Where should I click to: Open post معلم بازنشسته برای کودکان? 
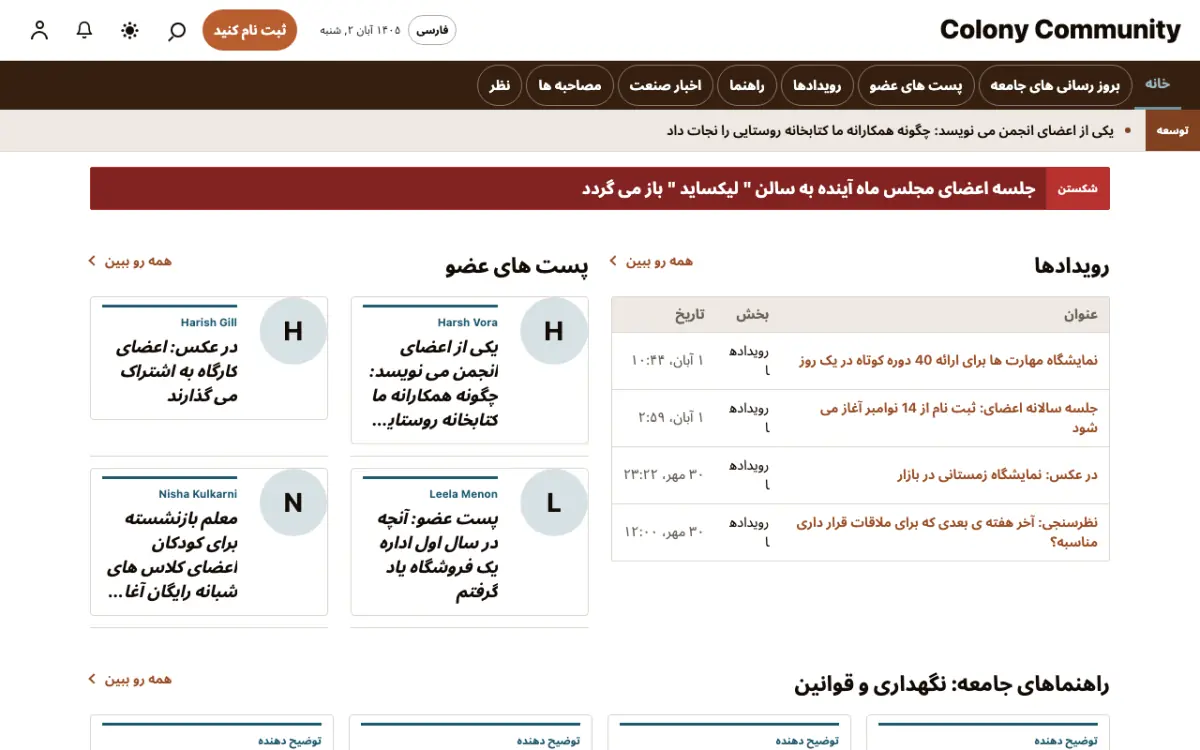pos(172,556)
